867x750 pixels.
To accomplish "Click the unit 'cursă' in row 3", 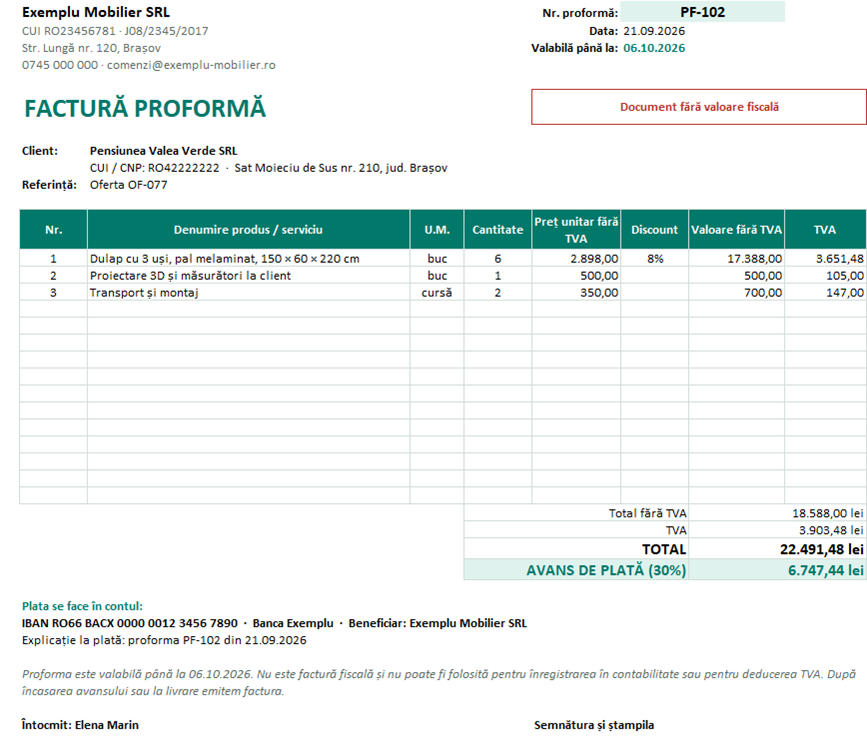I will coord(437,293).
